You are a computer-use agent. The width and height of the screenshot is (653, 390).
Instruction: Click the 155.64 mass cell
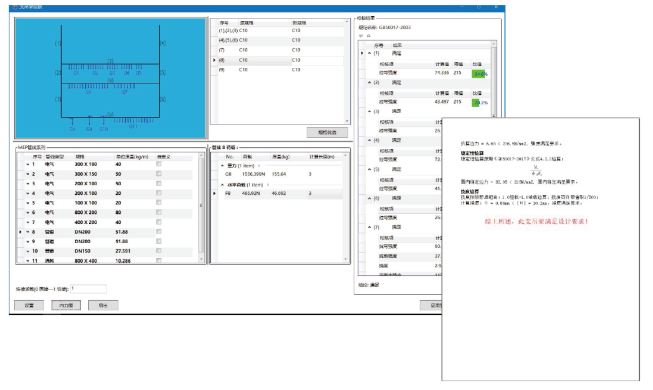coord(279,174)
